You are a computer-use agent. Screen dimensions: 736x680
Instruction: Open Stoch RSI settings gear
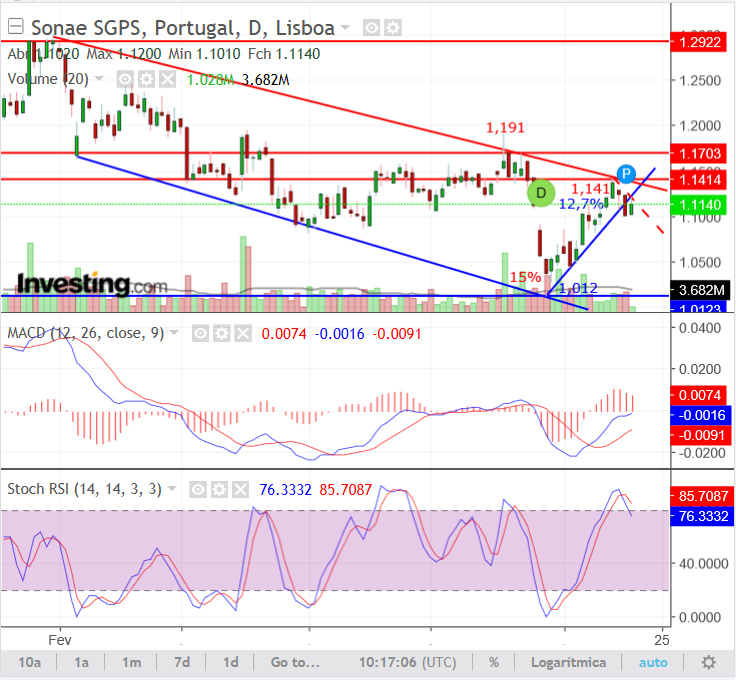tap(219, 490)
